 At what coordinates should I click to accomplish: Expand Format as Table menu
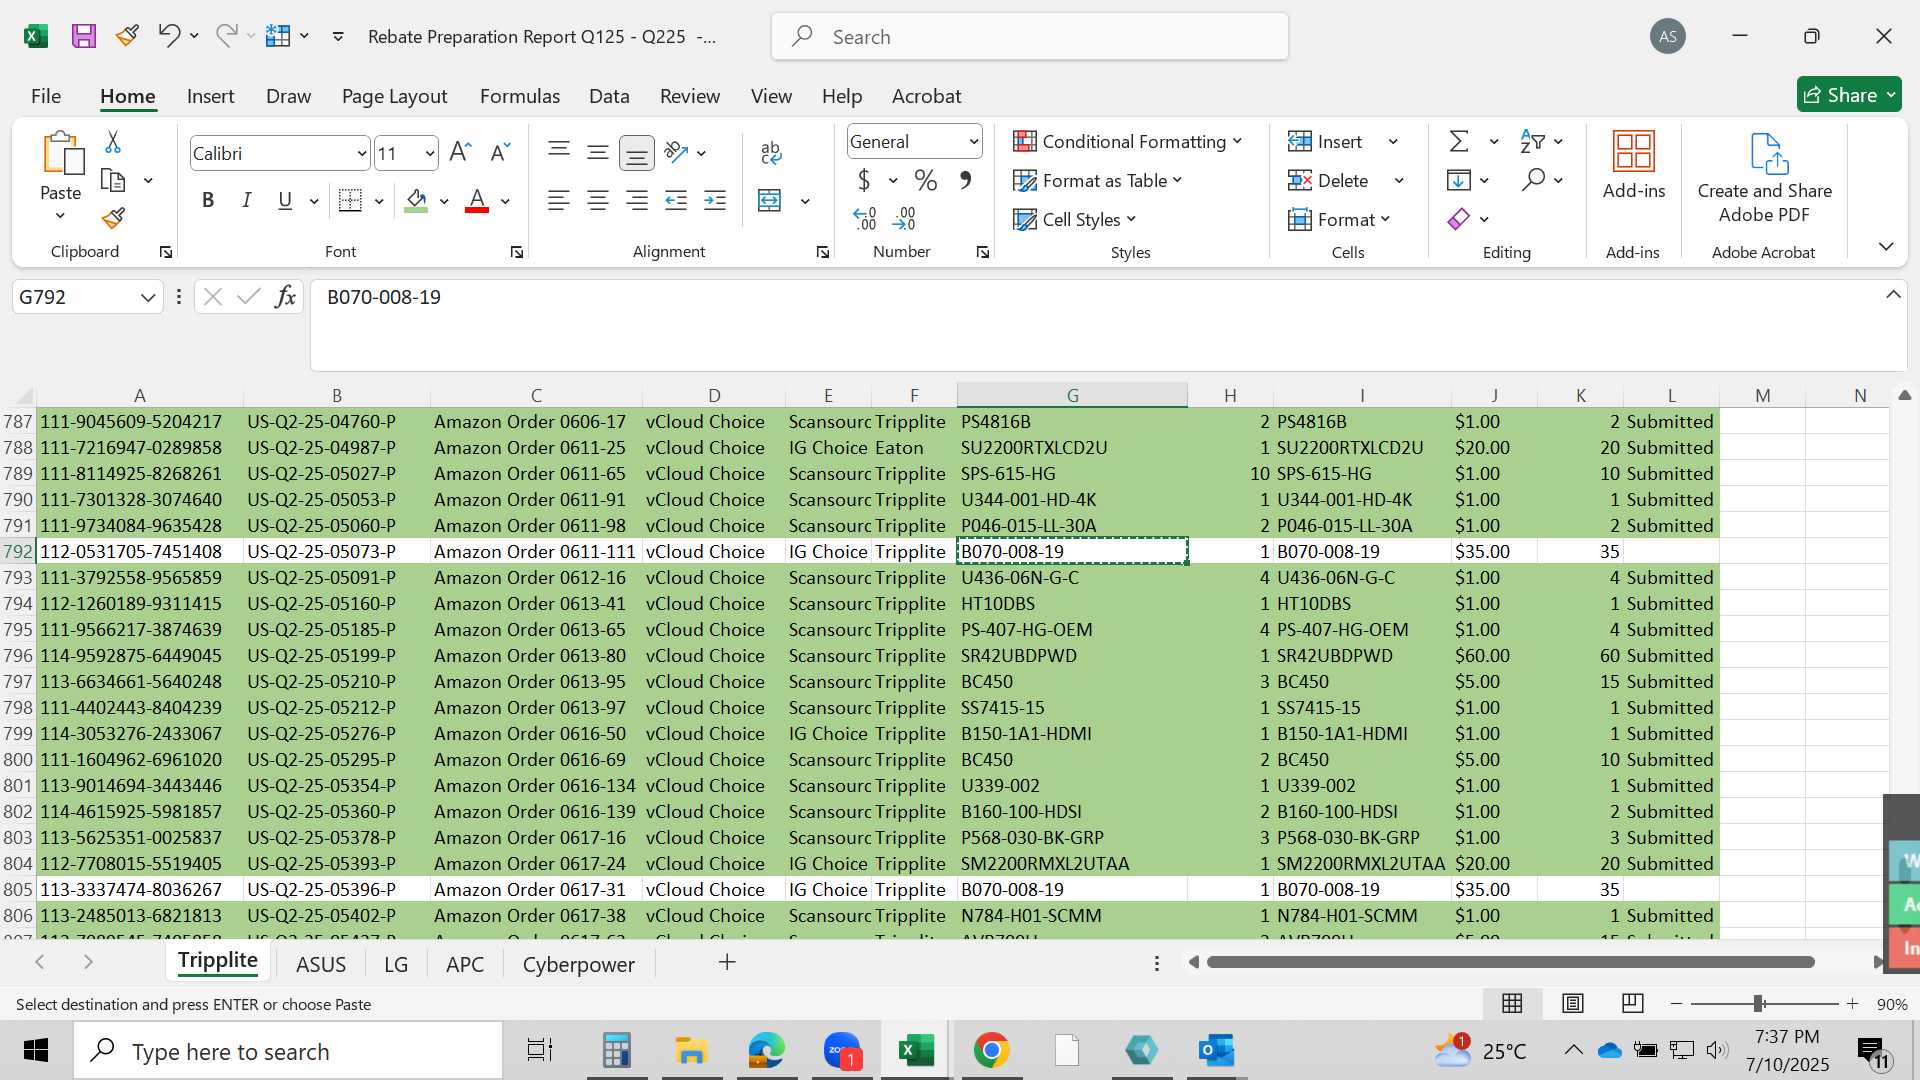(1098, 180)
